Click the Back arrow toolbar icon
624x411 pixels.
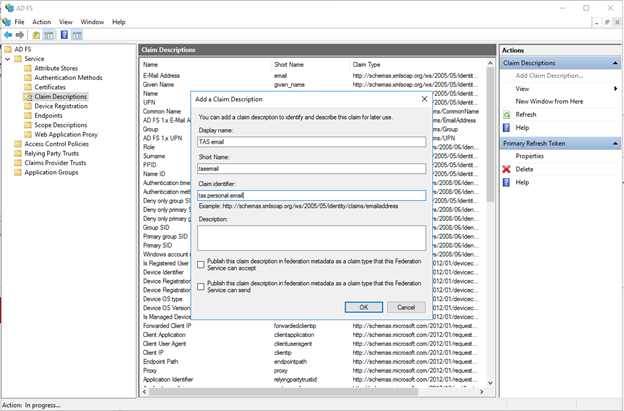click(x=8, y=35)
